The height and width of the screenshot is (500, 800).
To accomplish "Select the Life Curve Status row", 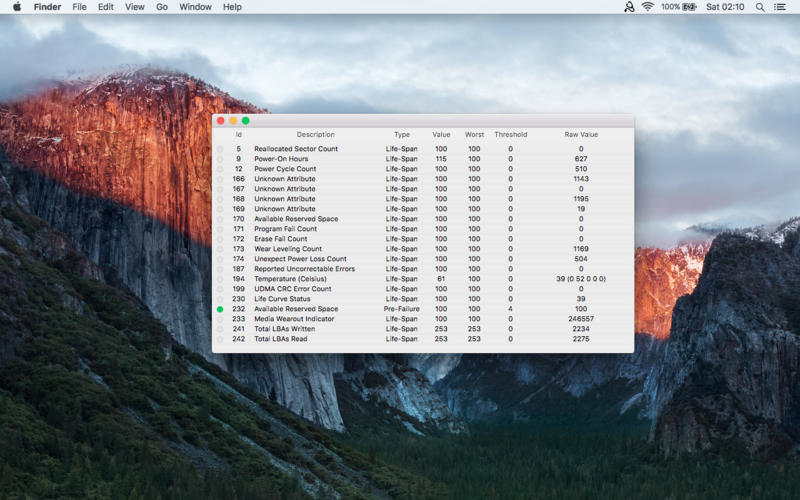I will coord(423,299).
